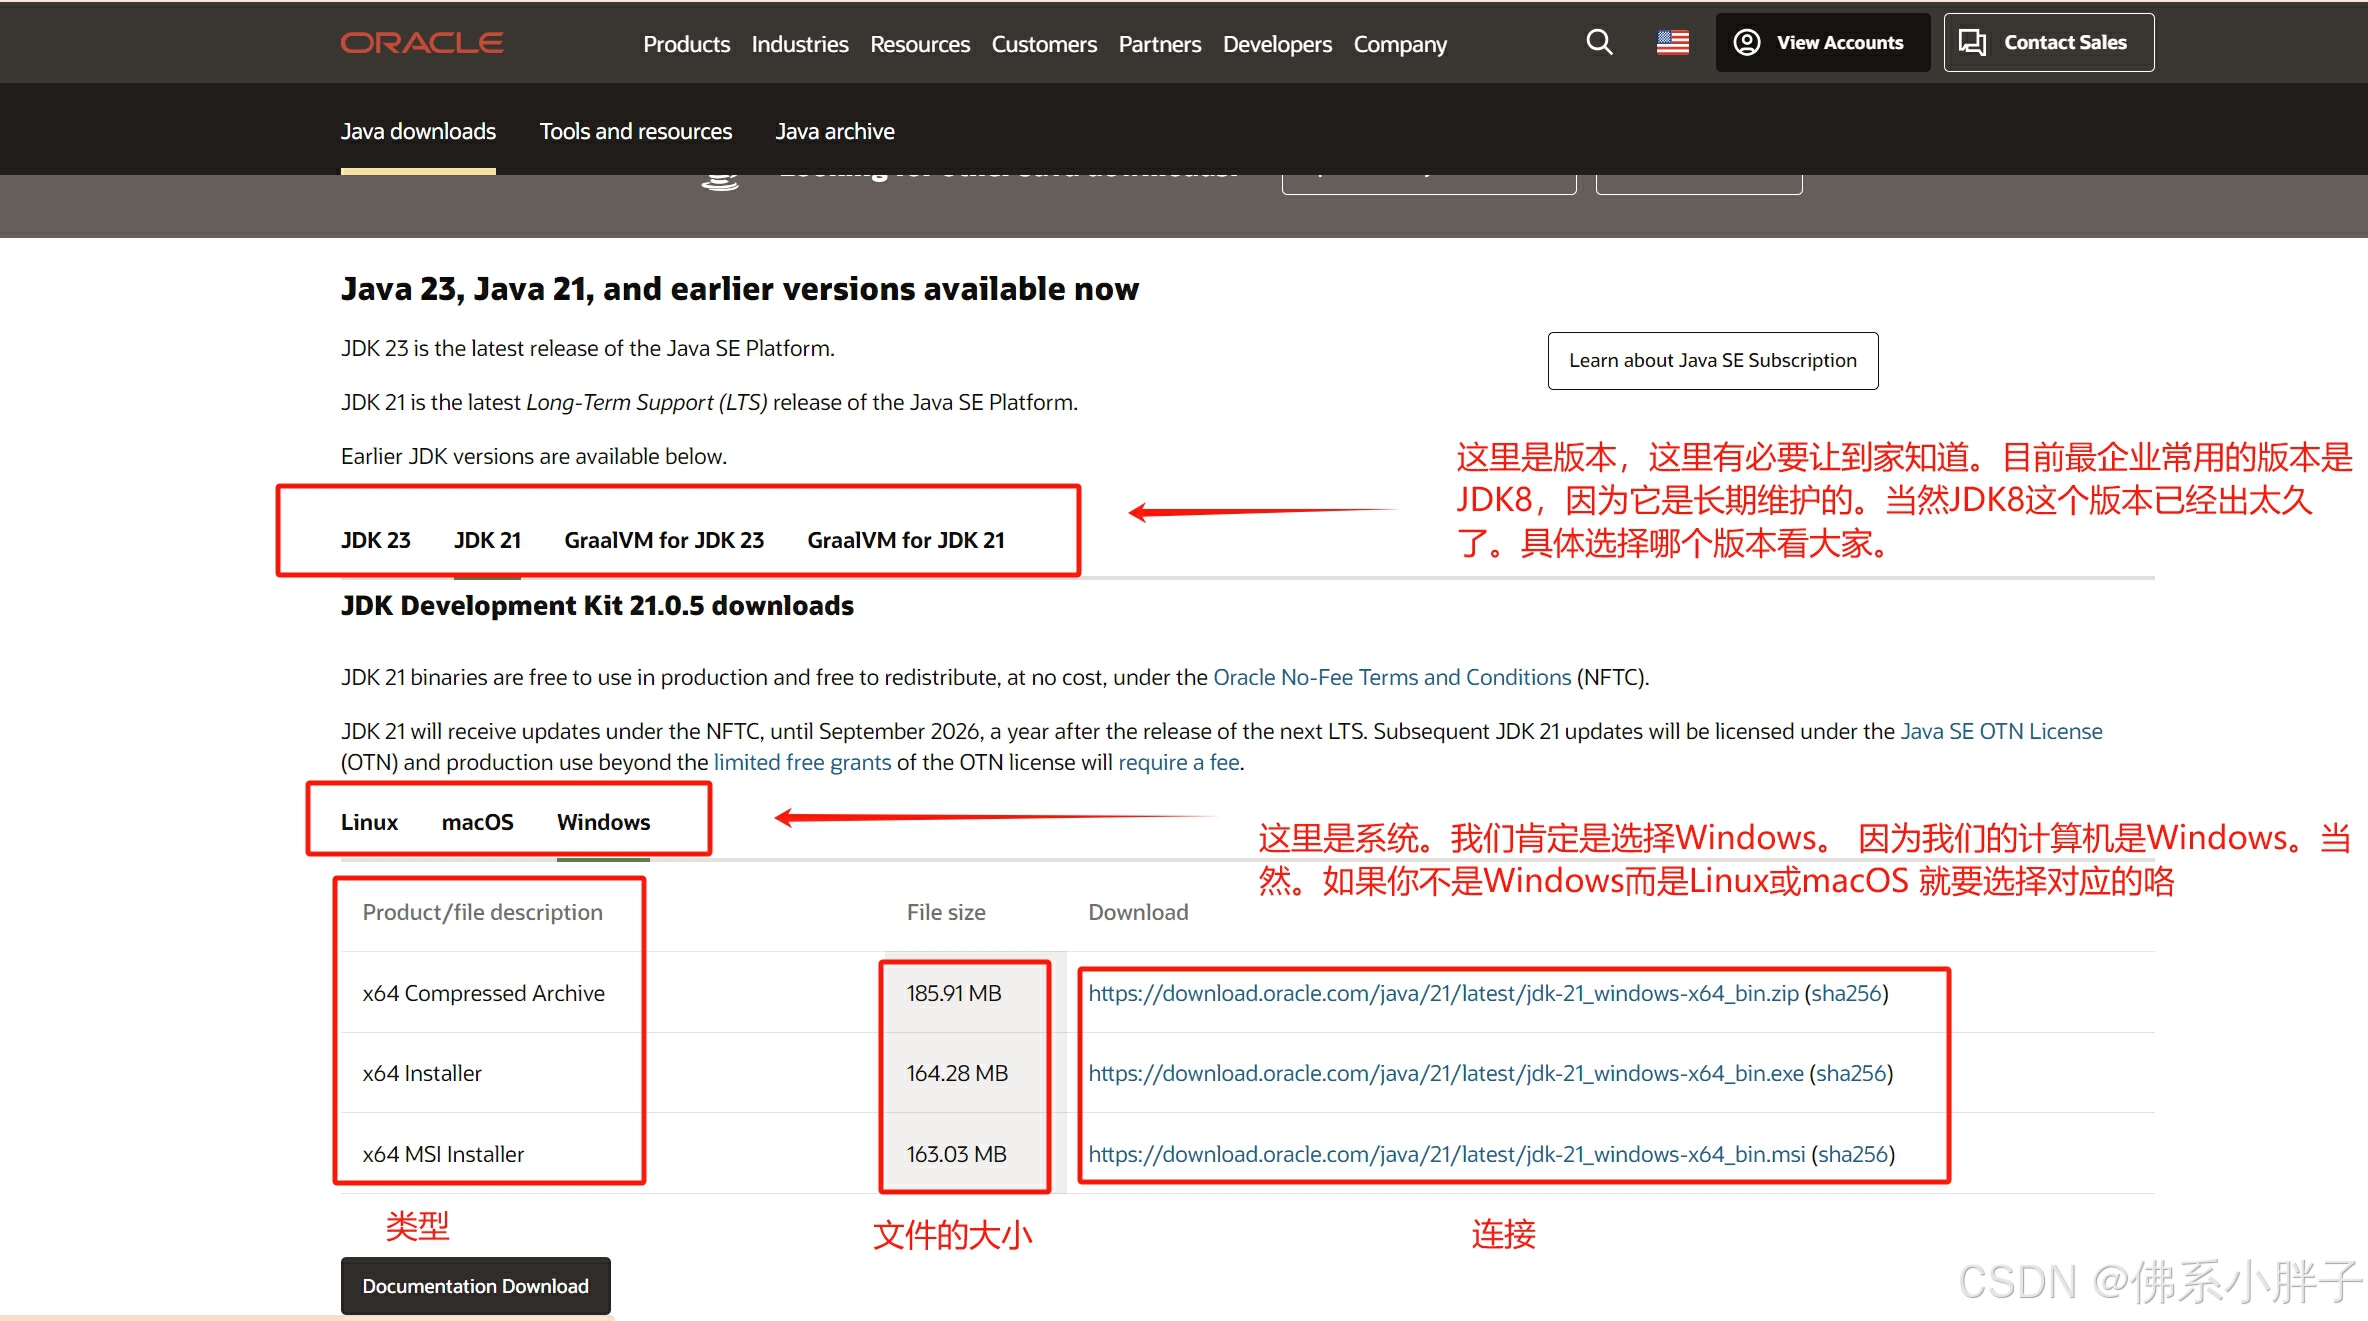Download the windows-x64_bin.zip link
Screen dimensions: 2368x1321
(x=1442, y=993)
